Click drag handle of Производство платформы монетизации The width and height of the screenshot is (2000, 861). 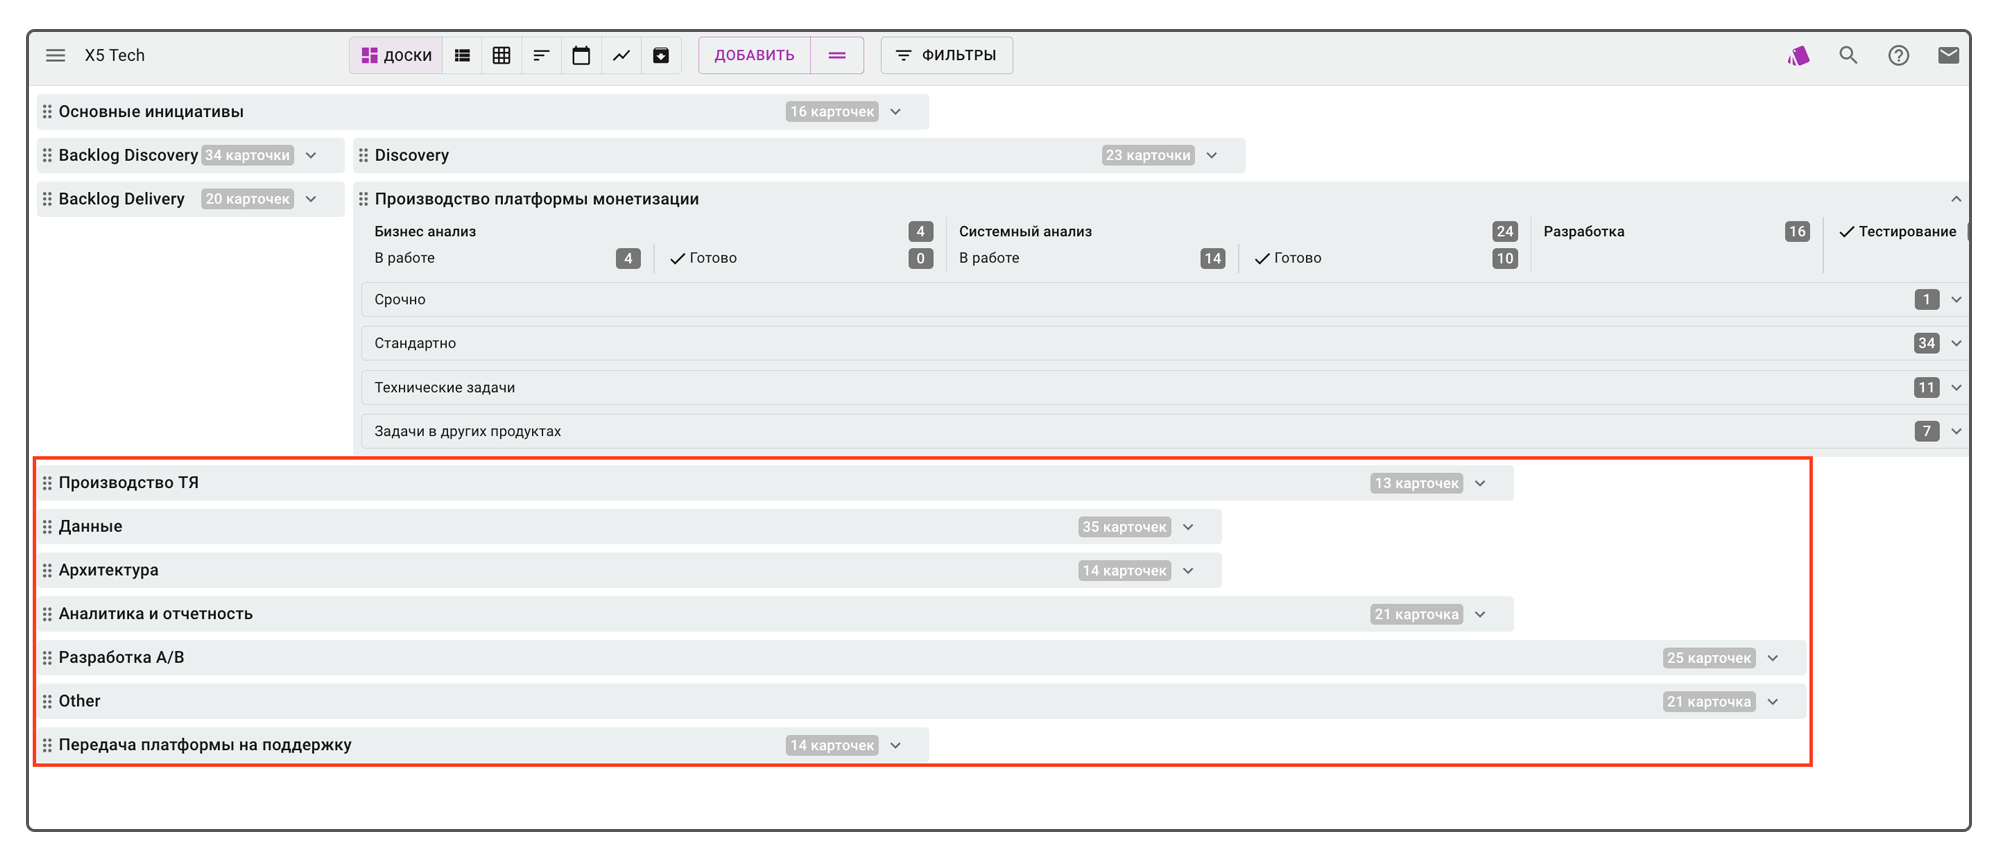364,199
